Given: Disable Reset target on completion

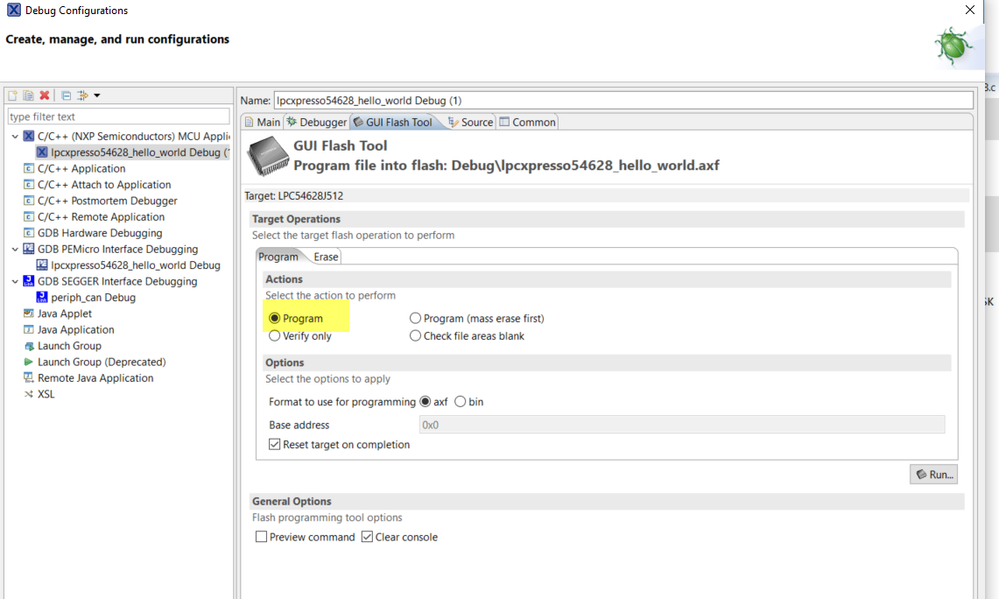Looking at the screenshot, I should [275, 445].
